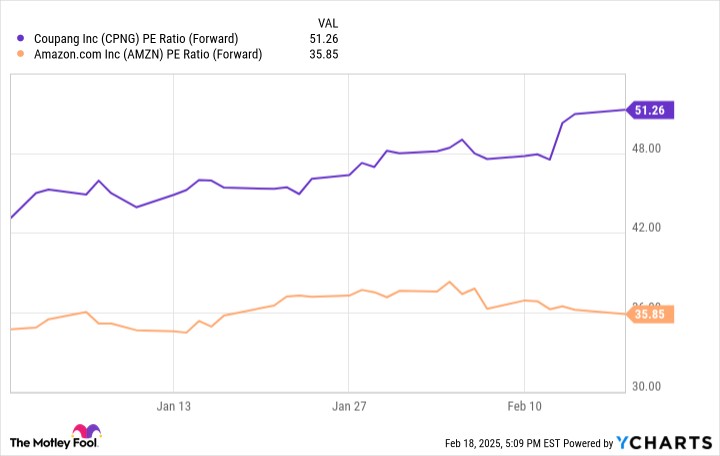The width and height of the screenshot is (720, 456).
Task: Click the 48.00 y-axis label
Action: point(646,148)
